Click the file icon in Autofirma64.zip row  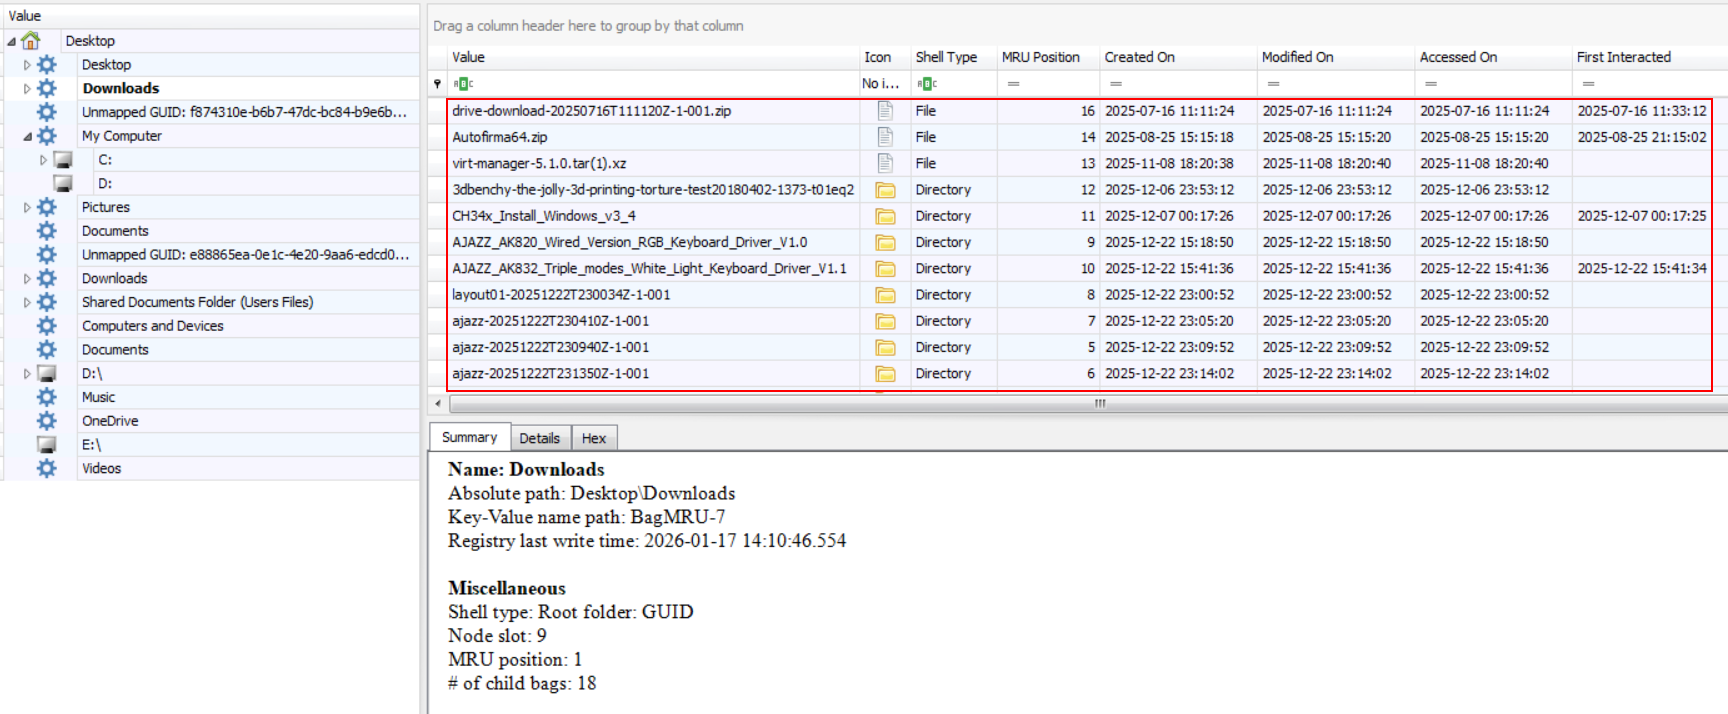(x=885, y=137)
